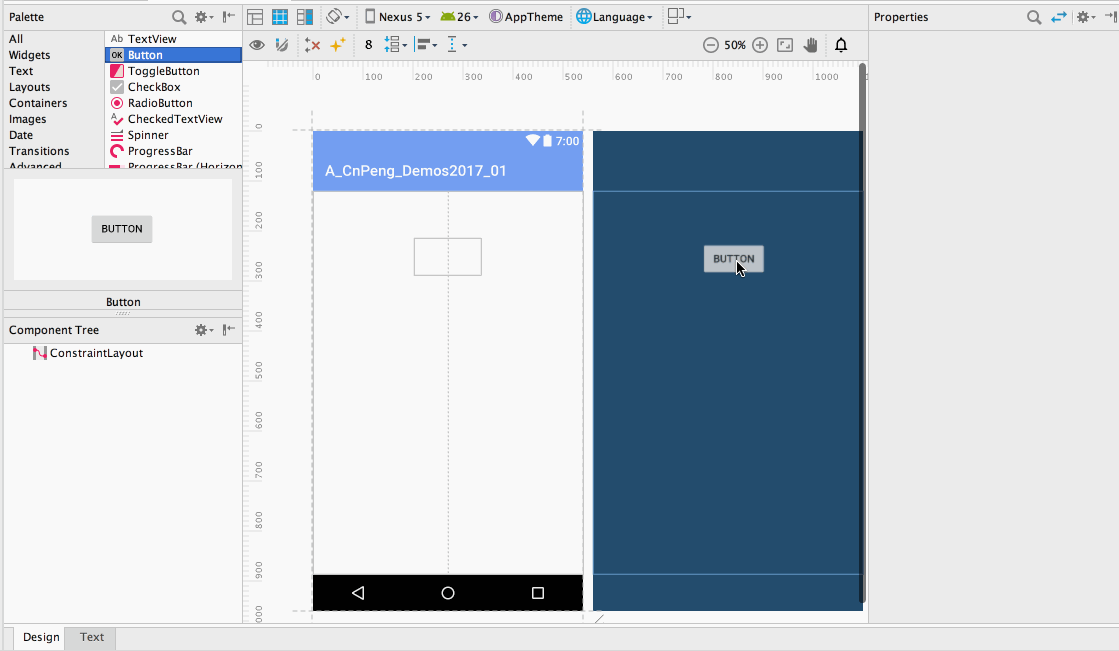Hide the Component Tree panel
The height and width of the screenshot is (651, 1119).
coord(228,330)
